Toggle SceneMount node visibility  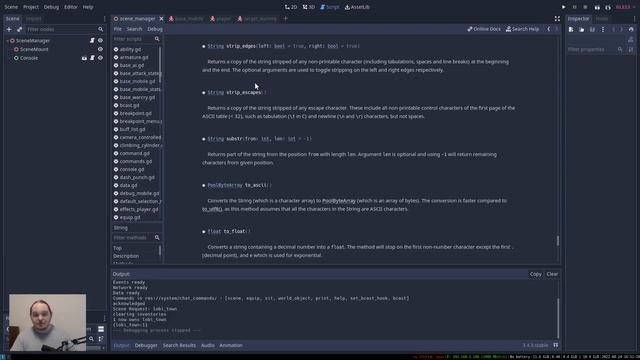(100, 49)
